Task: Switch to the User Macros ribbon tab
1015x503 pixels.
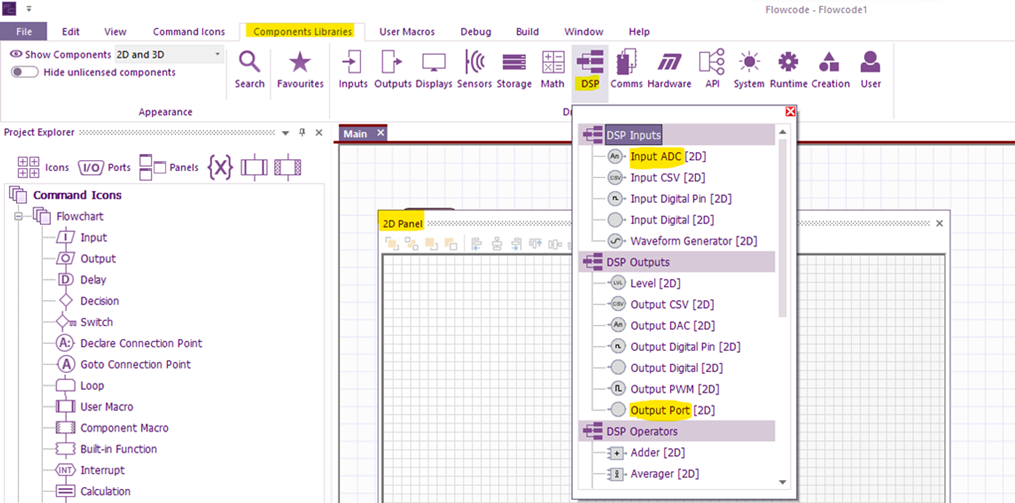Action: [x=407, y=31]
